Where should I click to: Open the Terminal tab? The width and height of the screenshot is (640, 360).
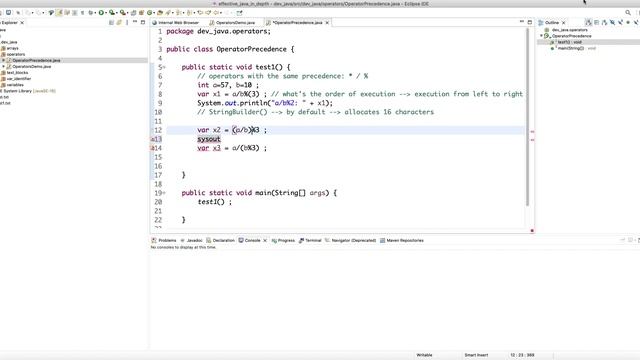pyautogui.click(x=310, y=240)
